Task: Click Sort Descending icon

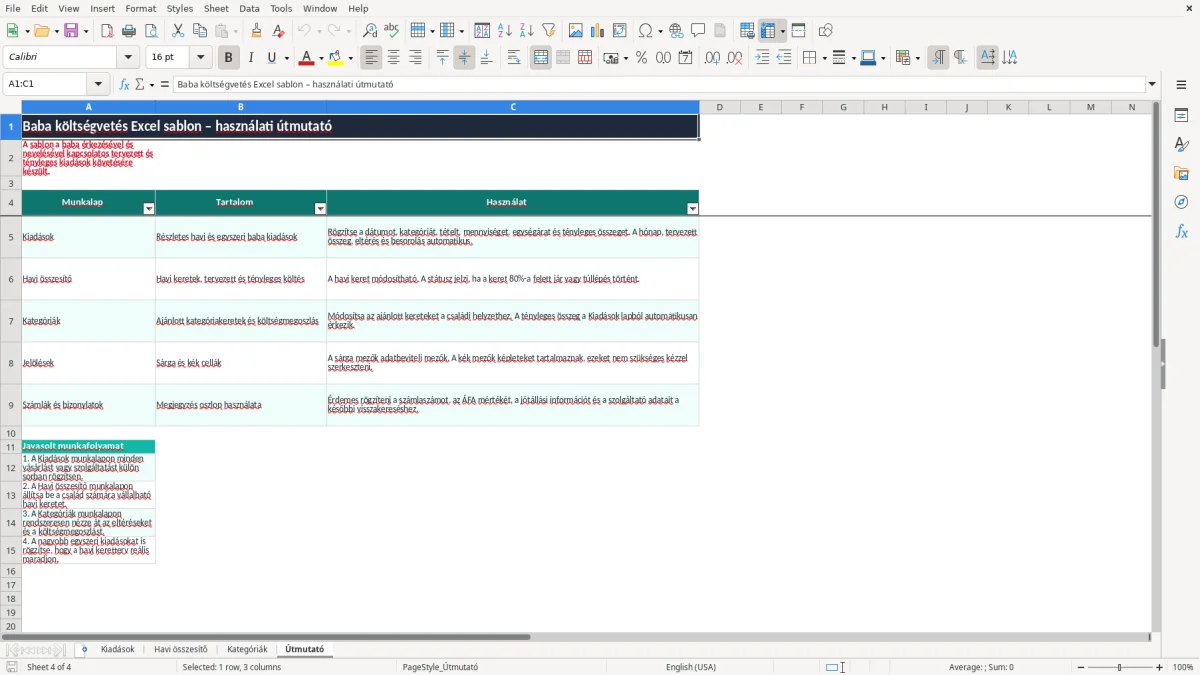Action: tap(527, 31)
